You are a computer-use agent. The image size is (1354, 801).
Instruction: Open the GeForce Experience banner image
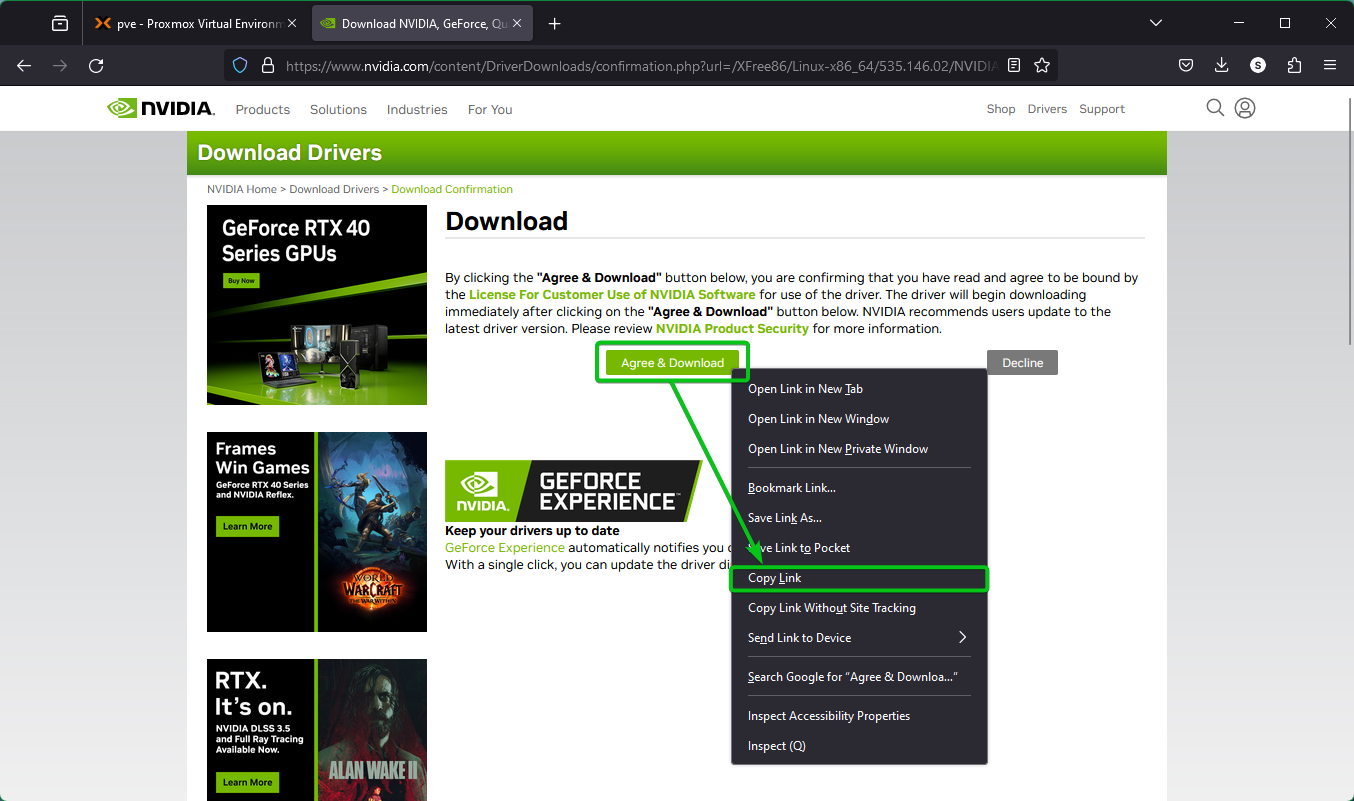[x=573, y=491]
